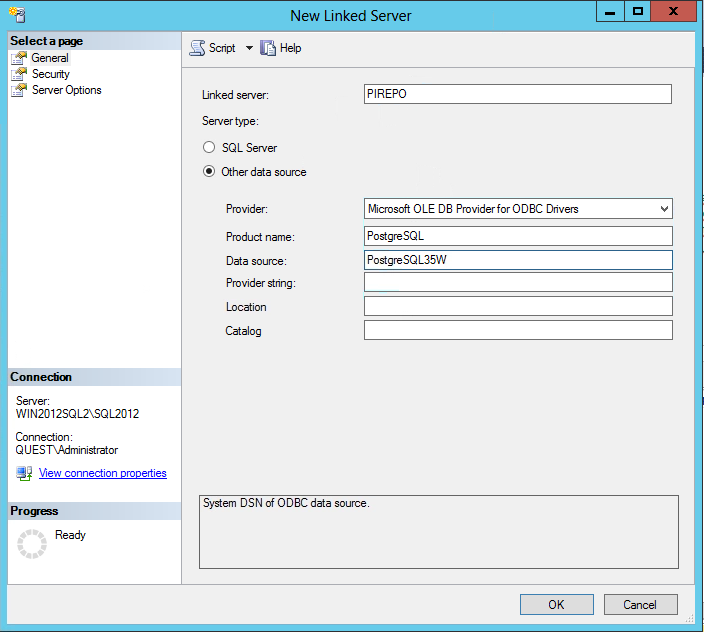Click the window icon in title bar
Image resolution: width=704 pixels, height=632 pixels.
point(15,15)
